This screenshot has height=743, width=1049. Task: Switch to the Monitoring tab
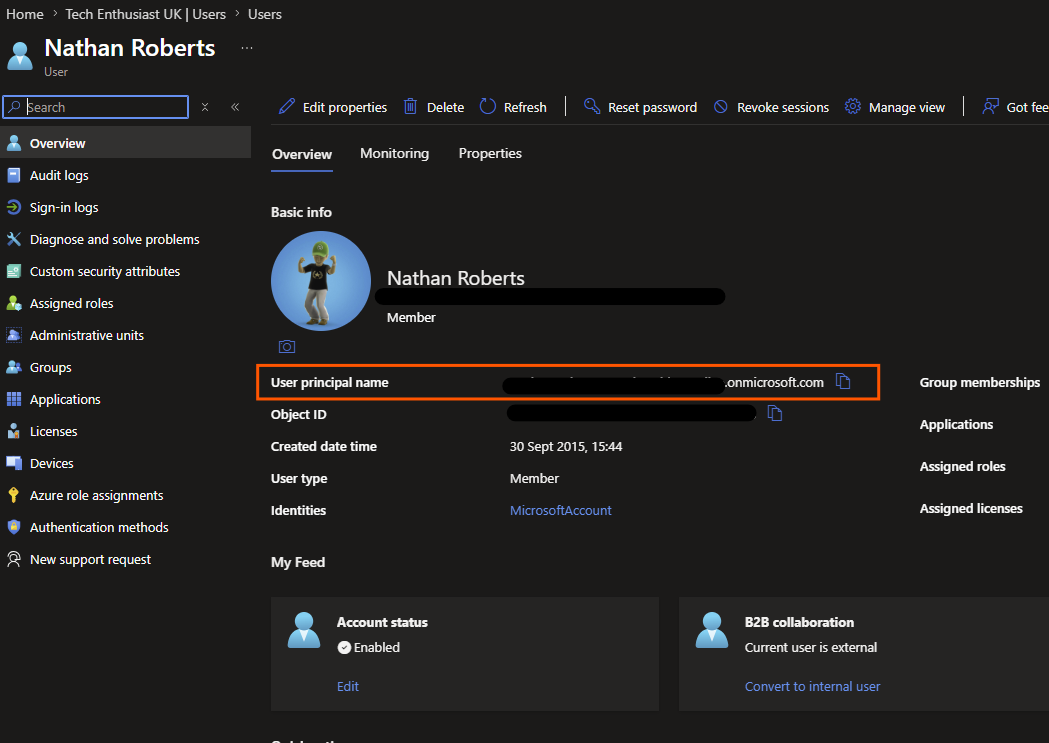394,154
